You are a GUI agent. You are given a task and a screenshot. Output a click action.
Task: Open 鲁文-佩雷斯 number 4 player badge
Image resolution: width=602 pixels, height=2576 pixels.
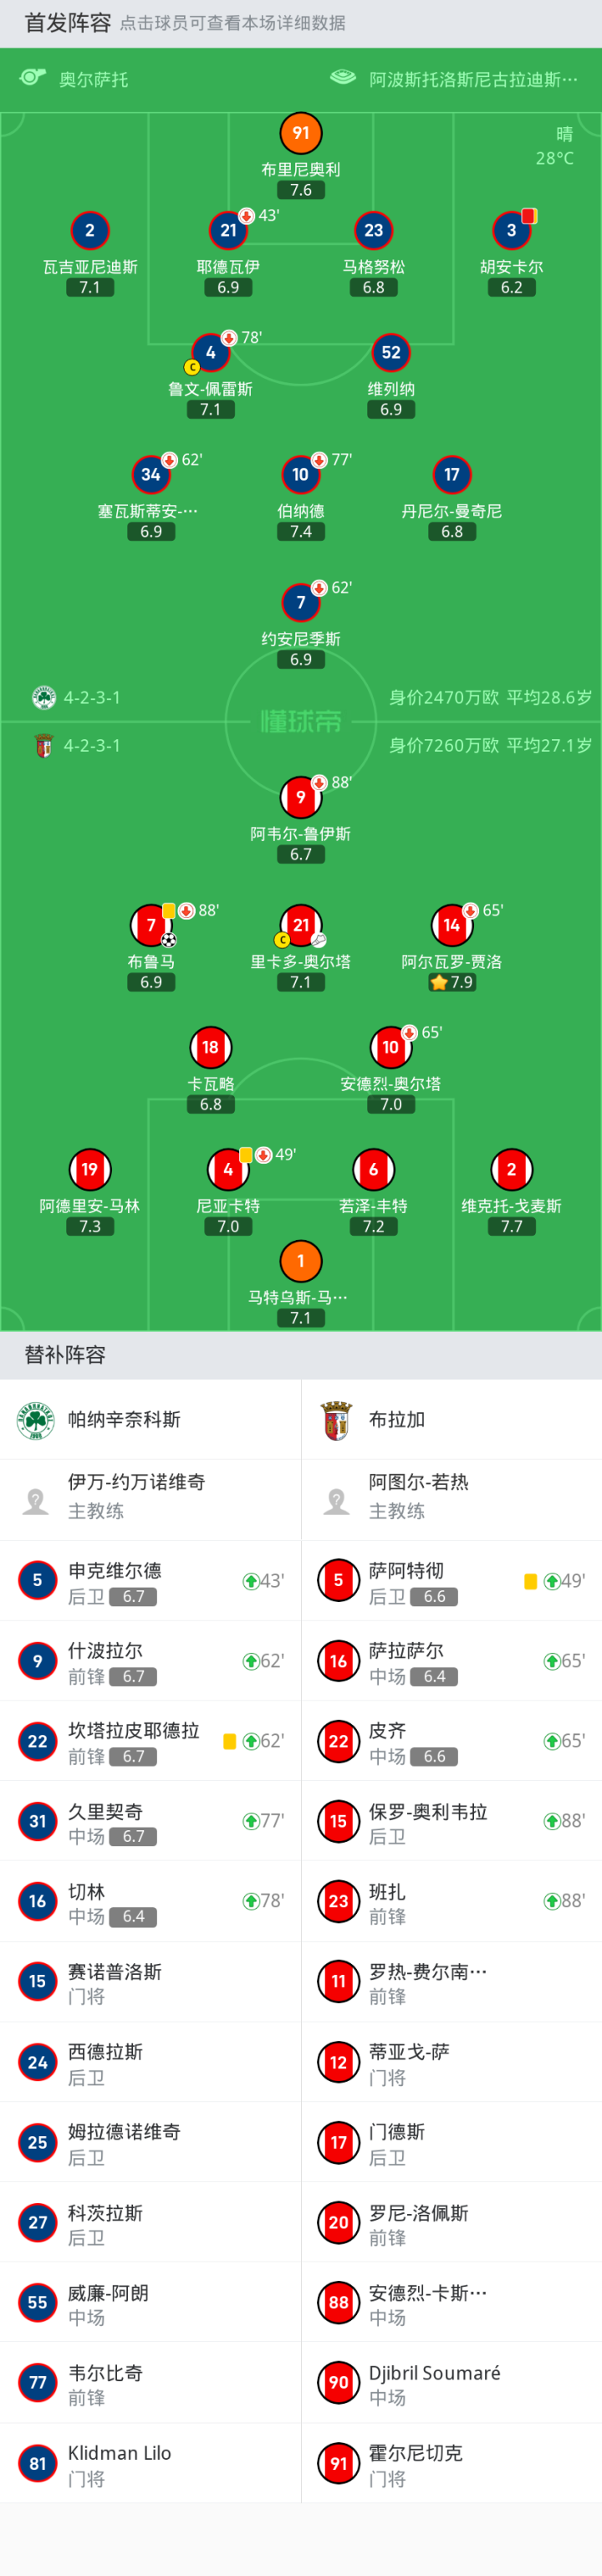[x=210, y=353]
